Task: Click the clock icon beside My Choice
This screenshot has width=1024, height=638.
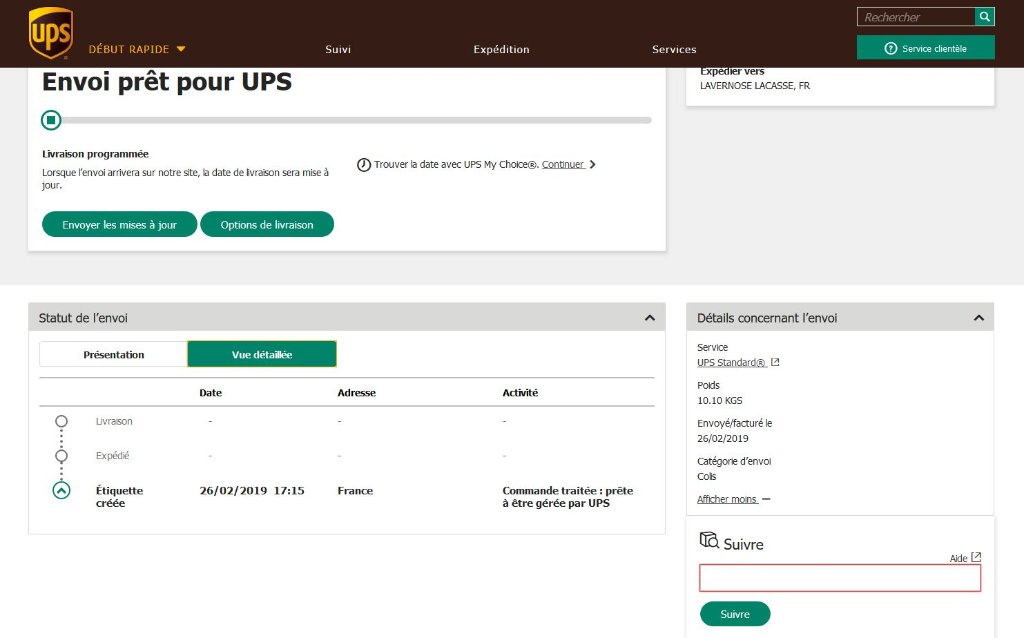Action: [364, 165]
